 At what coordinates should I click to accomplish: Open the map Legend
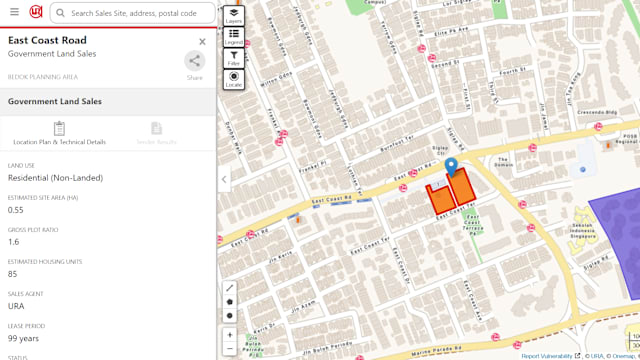coord(234,37)
